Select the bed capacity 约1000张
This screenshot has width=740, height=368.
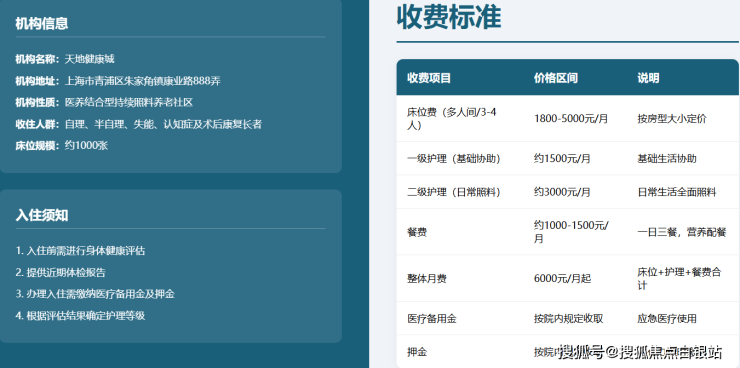coord(86,145)
